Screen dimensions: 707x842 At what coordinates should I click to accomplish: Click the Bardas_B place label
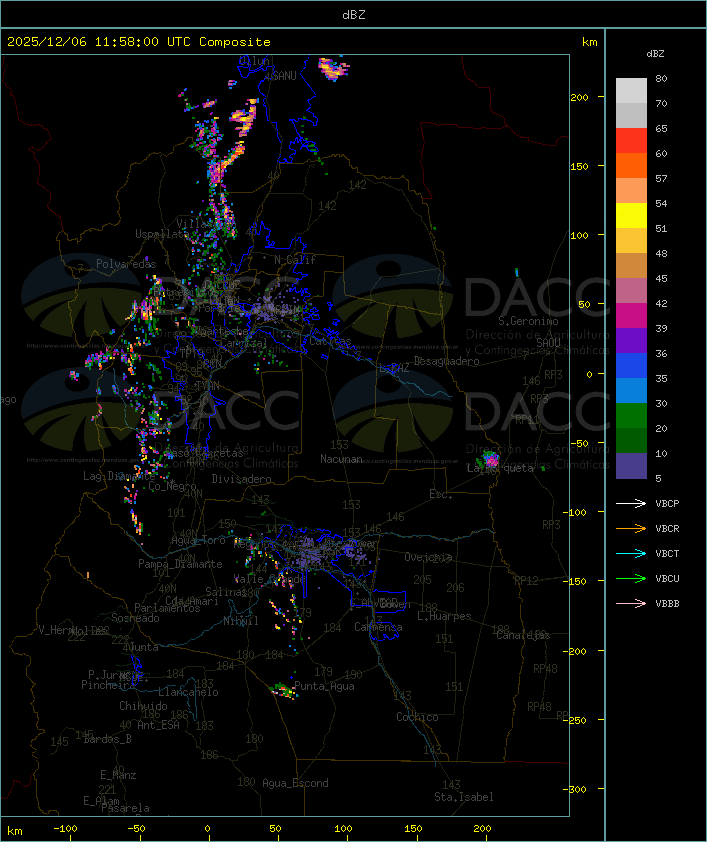tap(107, 739)
